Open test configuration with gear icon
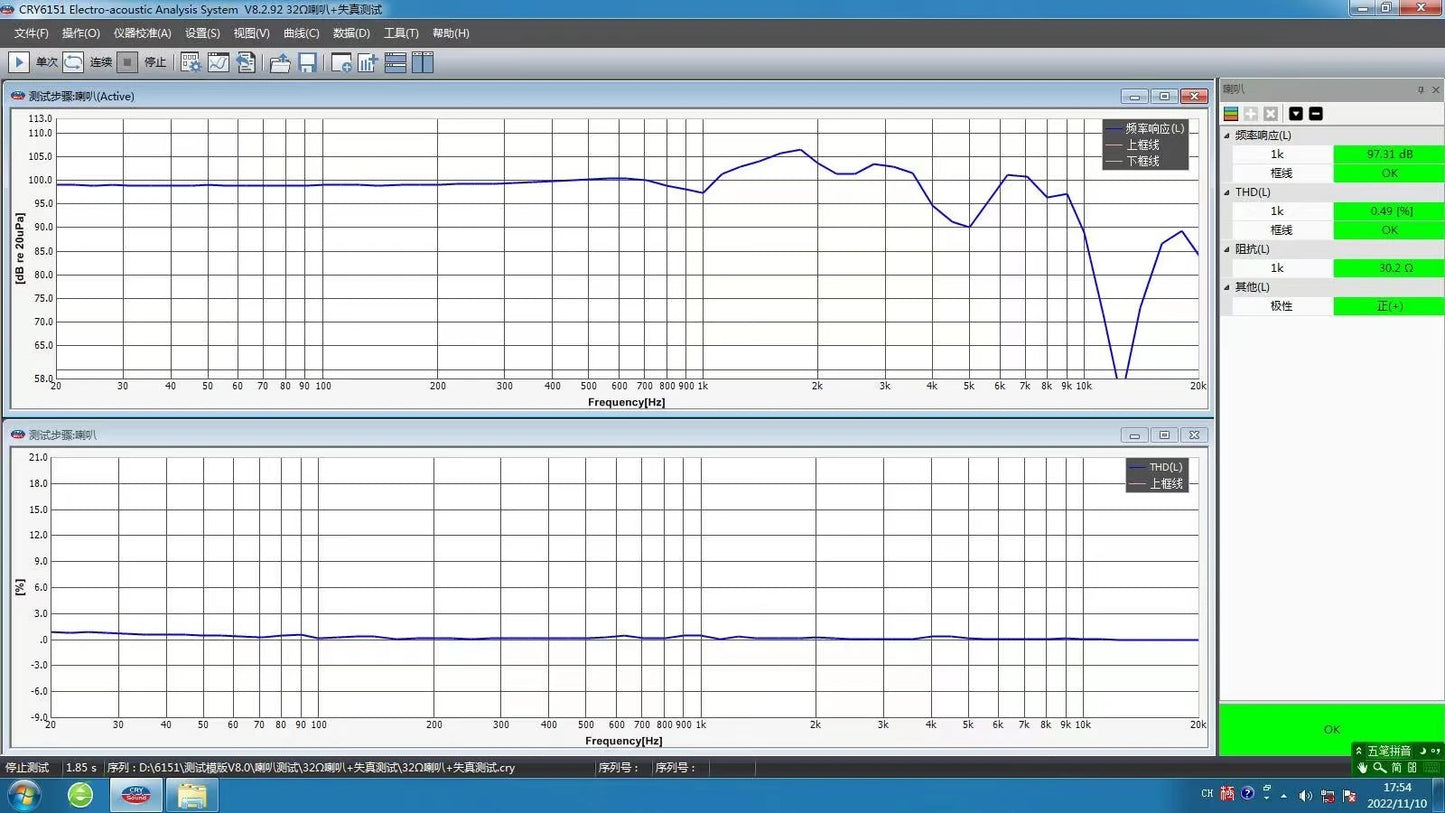Screen dimensions: 1445x813 click(190, 62)
